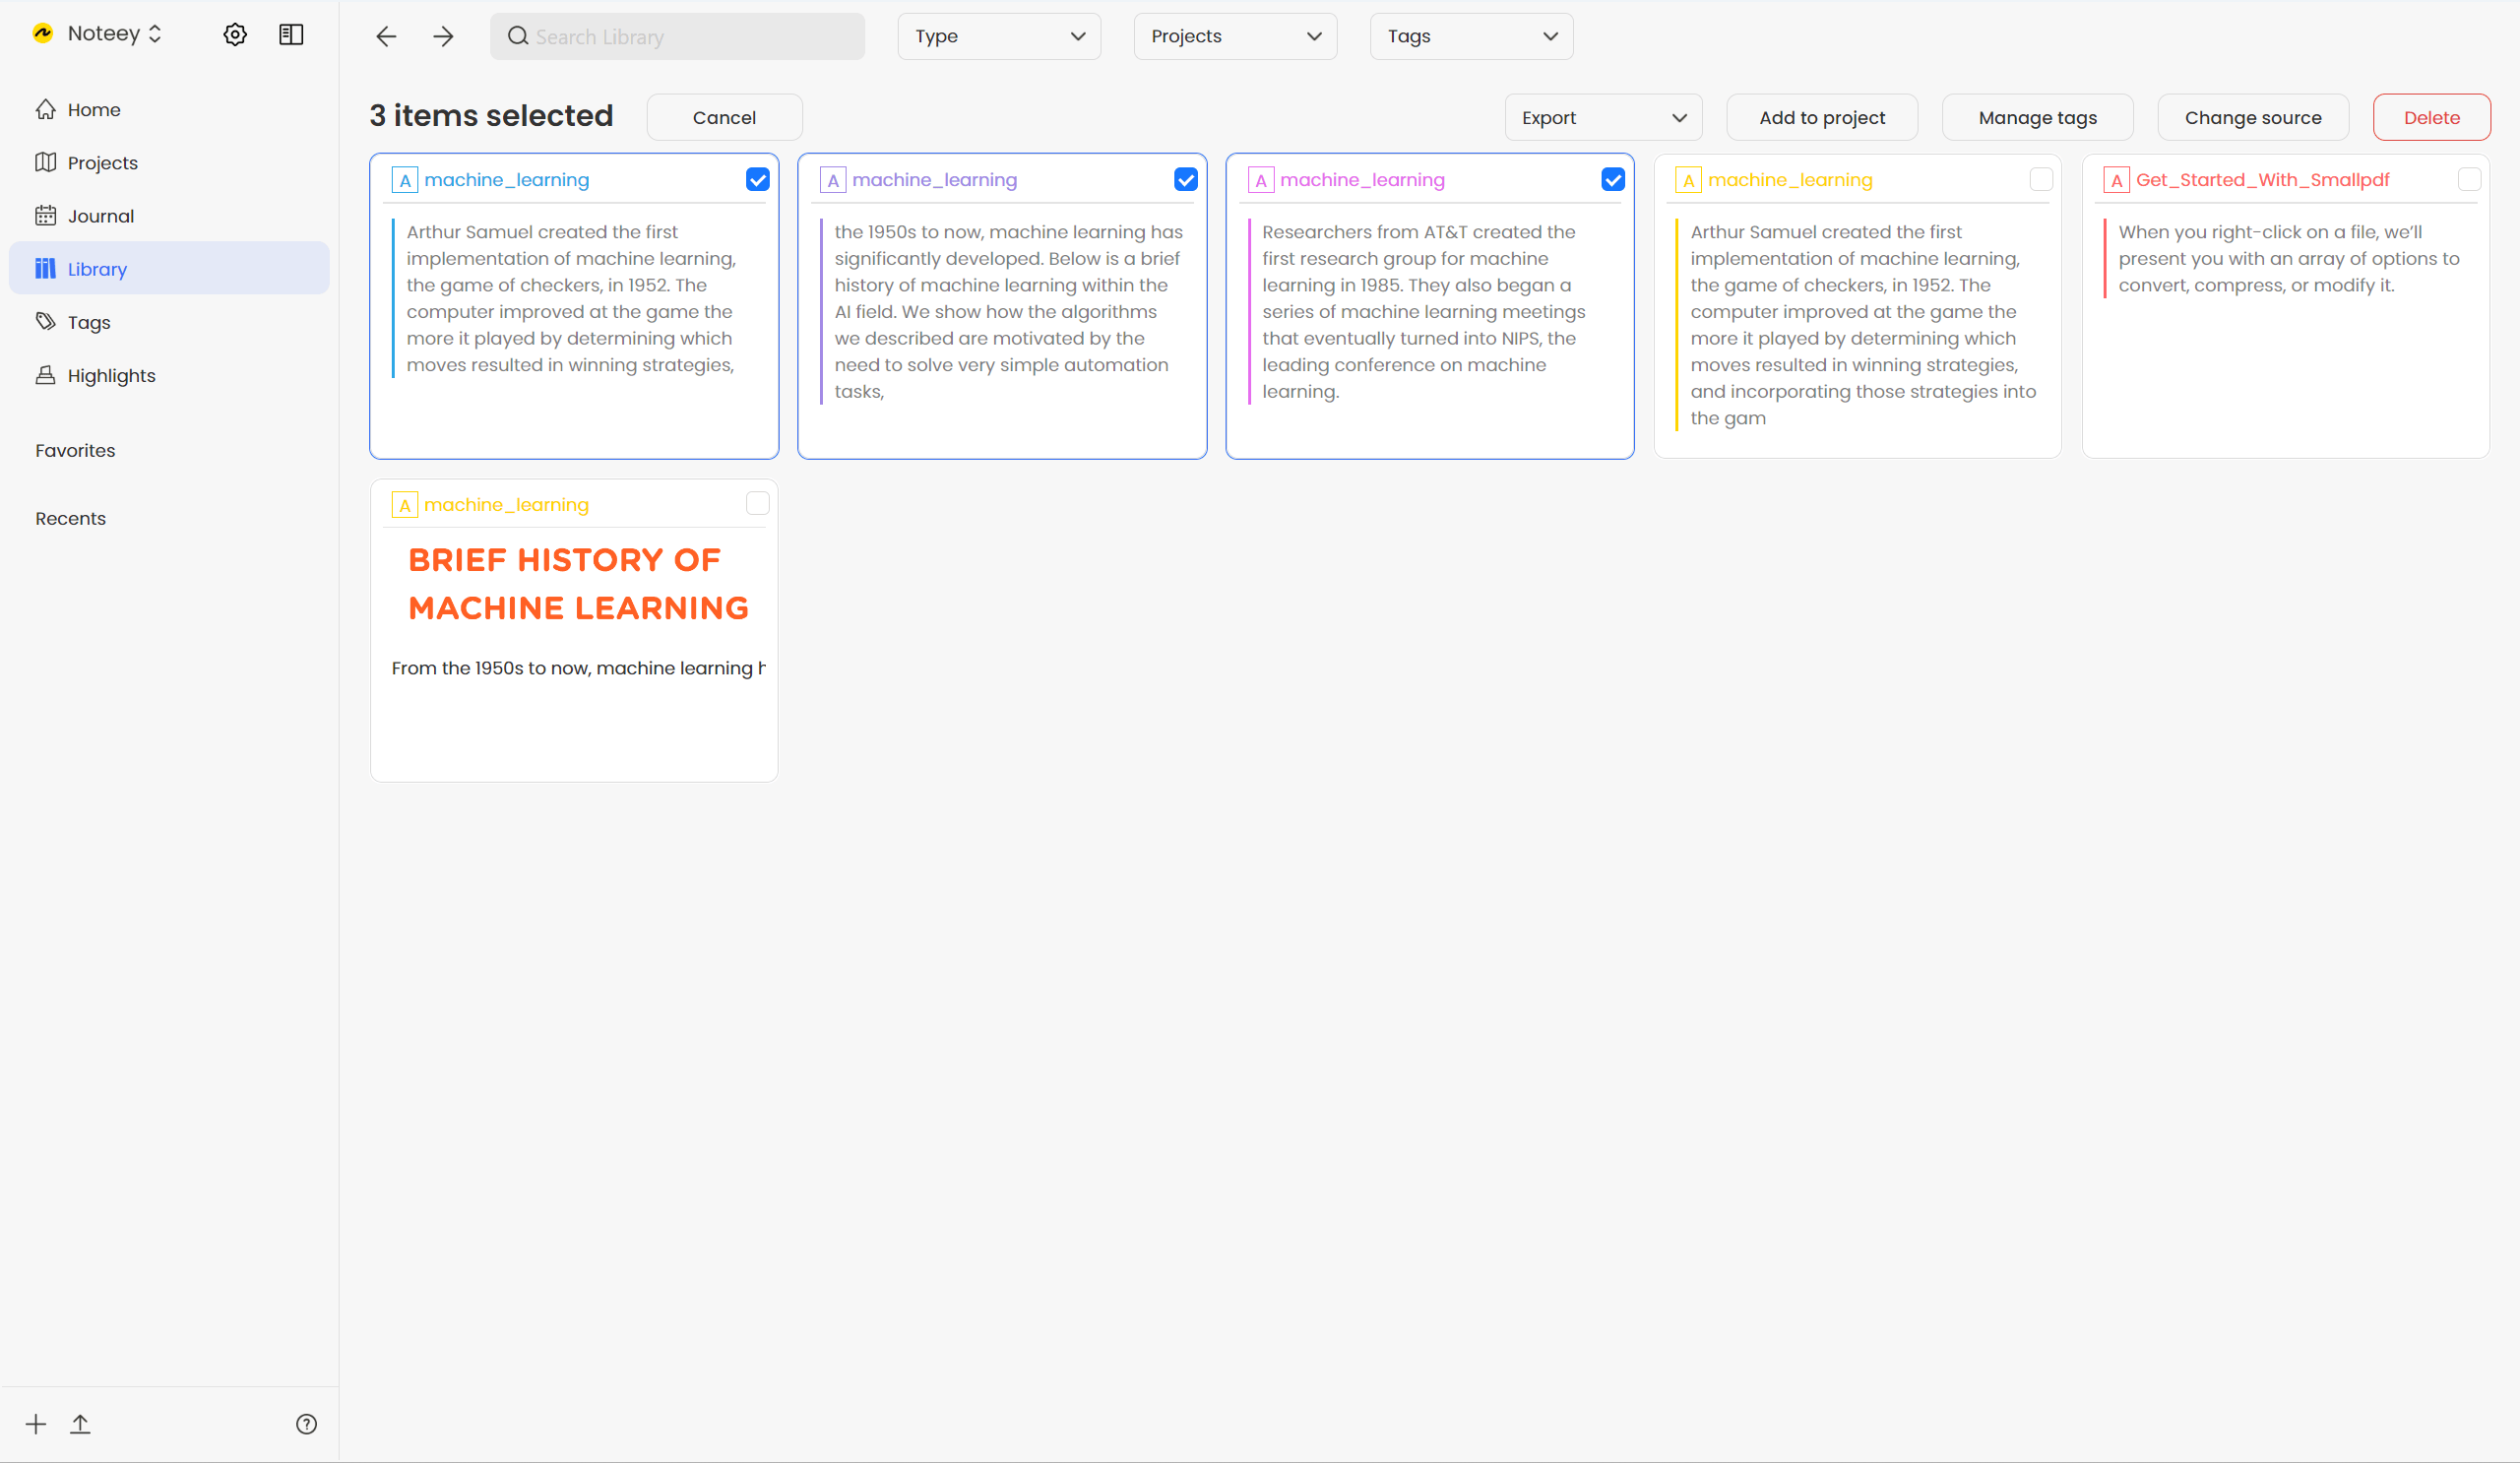Image resolution: width=2520 pixels, height=1463 pixels.
Task: Click the Home sidebar icon
Action: point(47,109)
